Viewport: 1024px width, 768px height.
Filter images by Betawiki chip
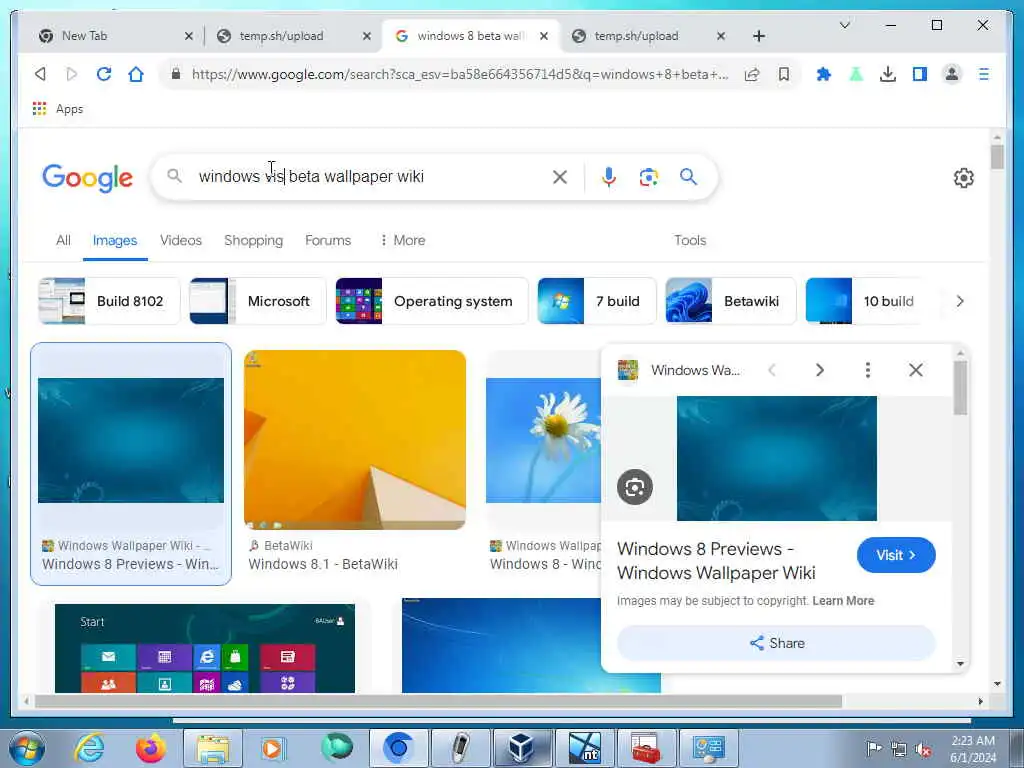731,301
